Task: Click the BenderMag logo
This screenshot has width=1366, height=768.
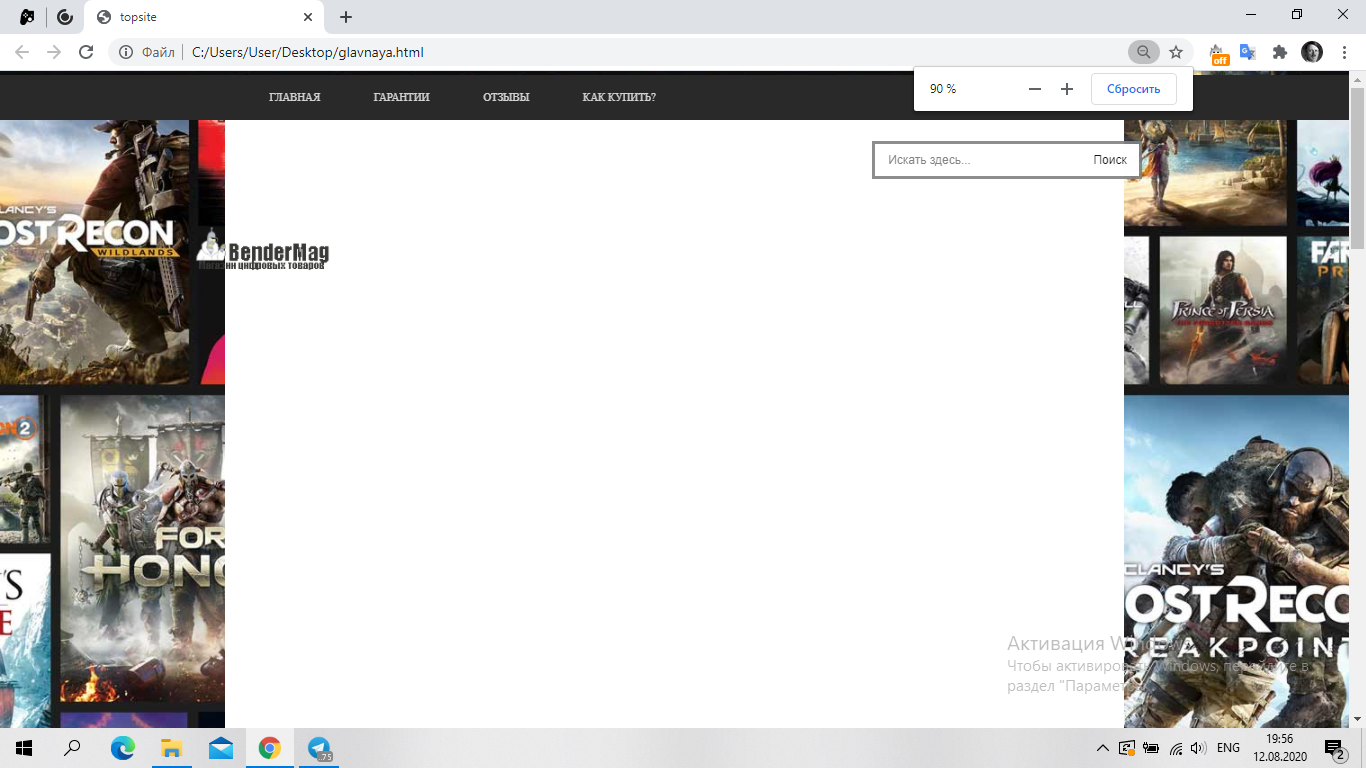Action: [x=262, y=251]
